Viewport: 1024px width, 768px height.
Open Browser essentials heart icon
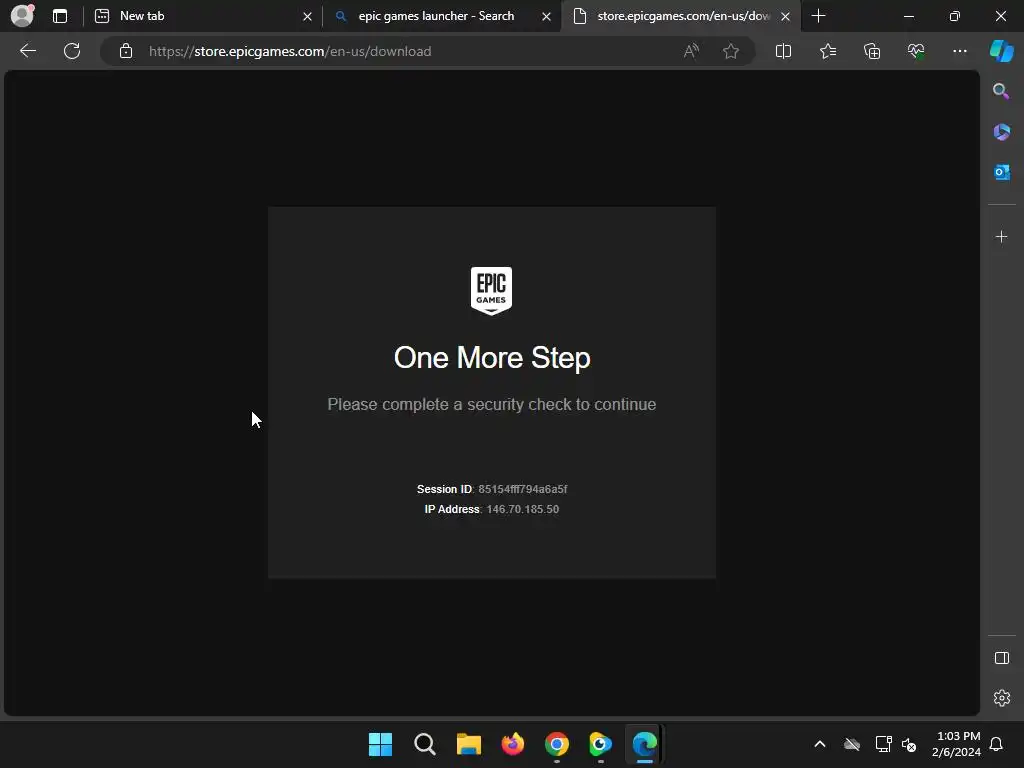[916, 51]
